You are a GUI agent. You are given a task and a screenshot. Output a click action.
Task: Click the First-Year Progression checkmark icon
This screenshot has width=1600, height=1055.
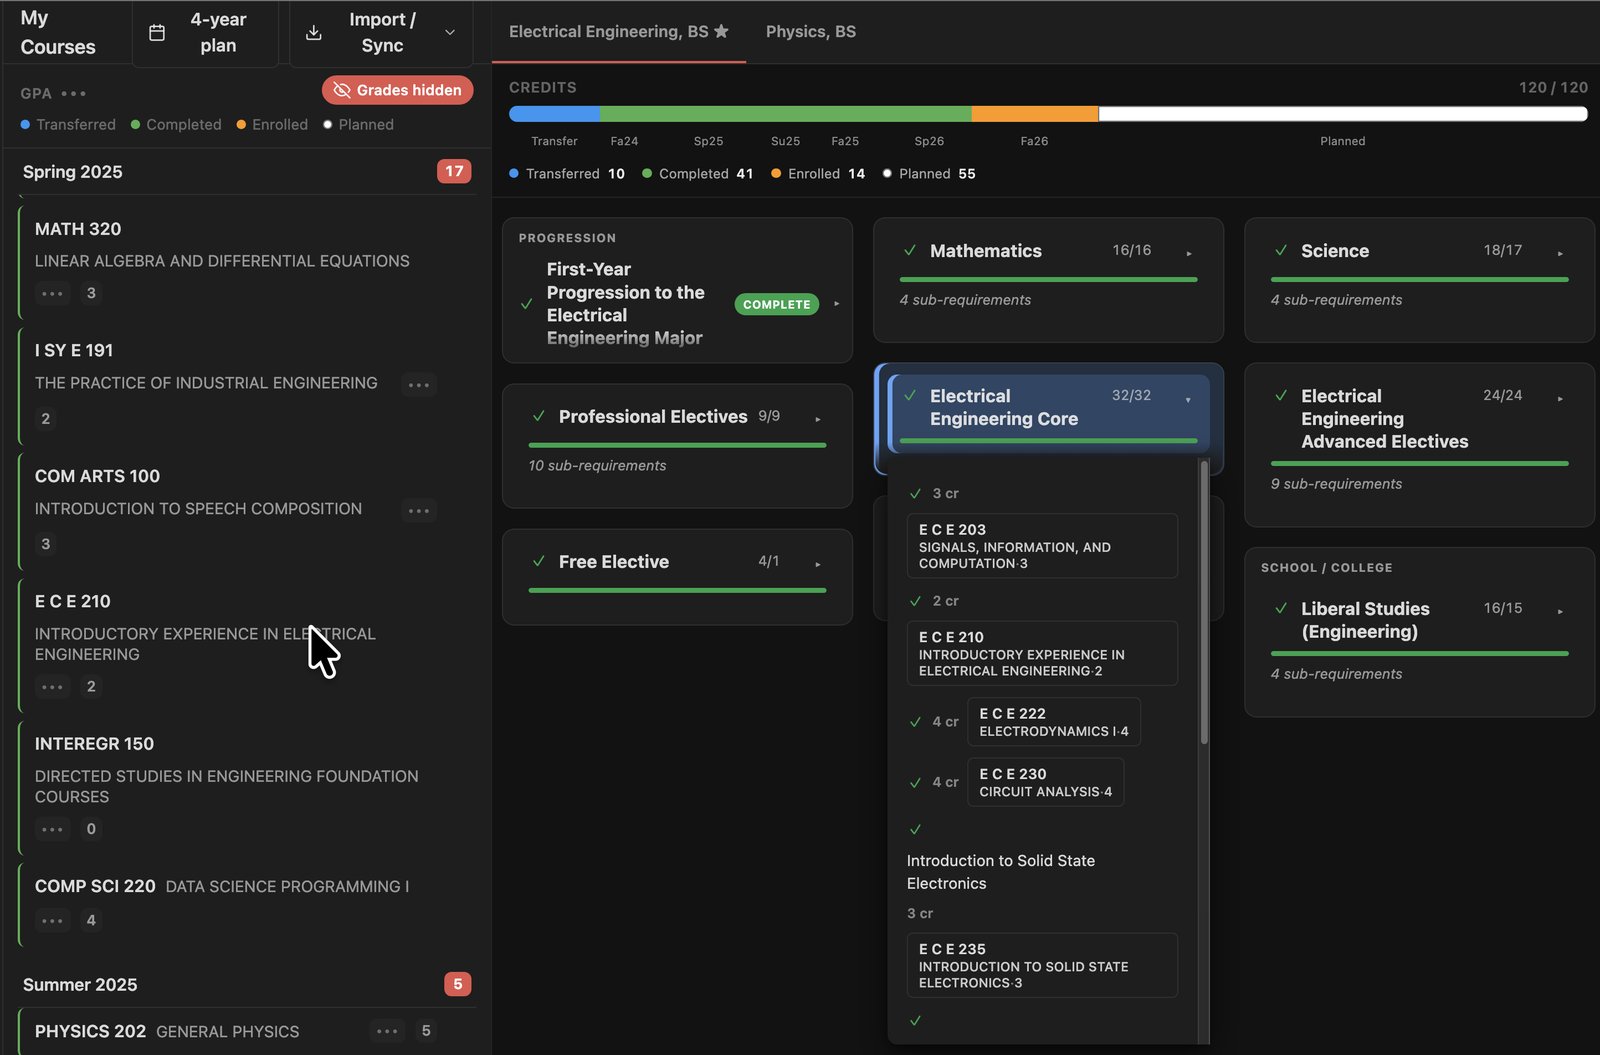pyautogui.click(x=527, y=304)
